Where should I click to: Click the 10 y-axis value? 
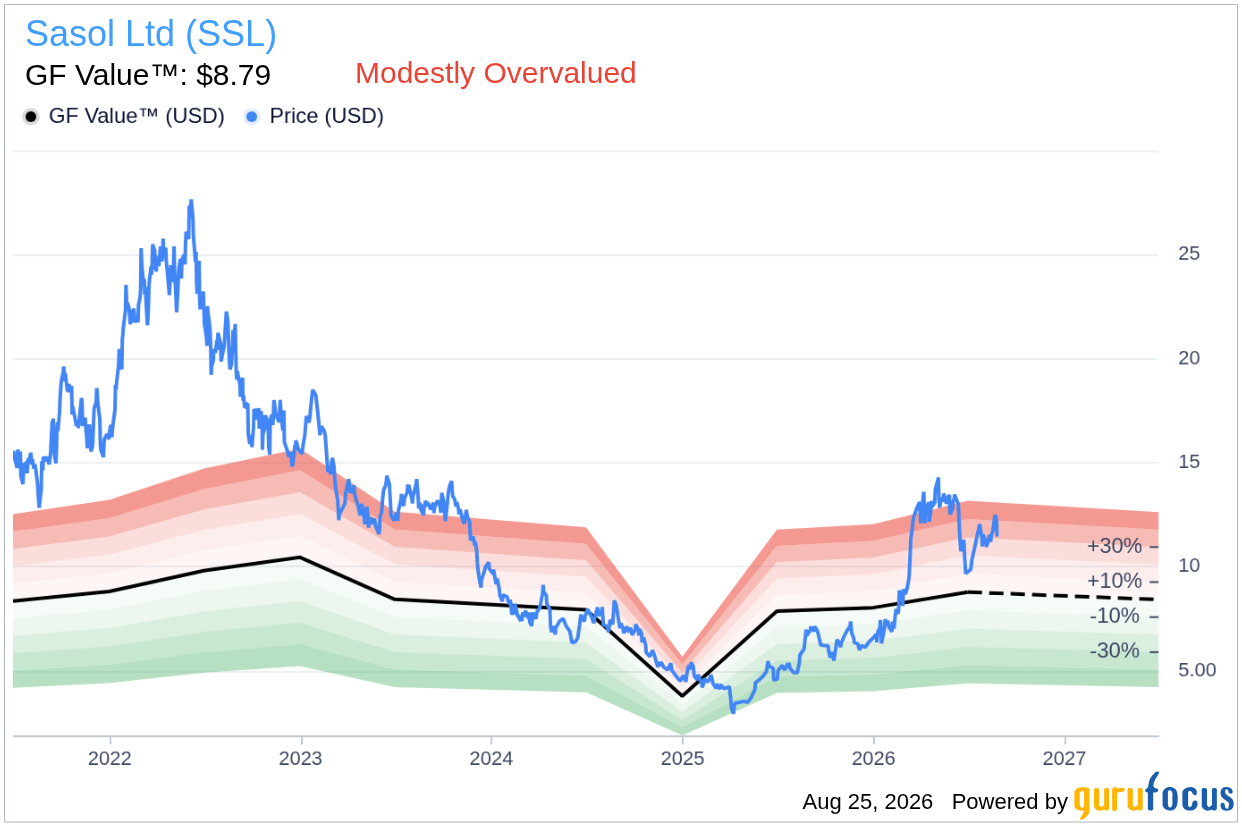(1189, 566)
